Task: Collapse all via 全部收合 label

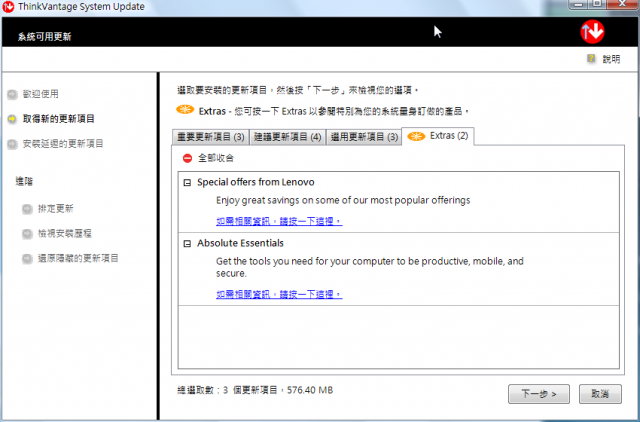Action: point(216,158)
